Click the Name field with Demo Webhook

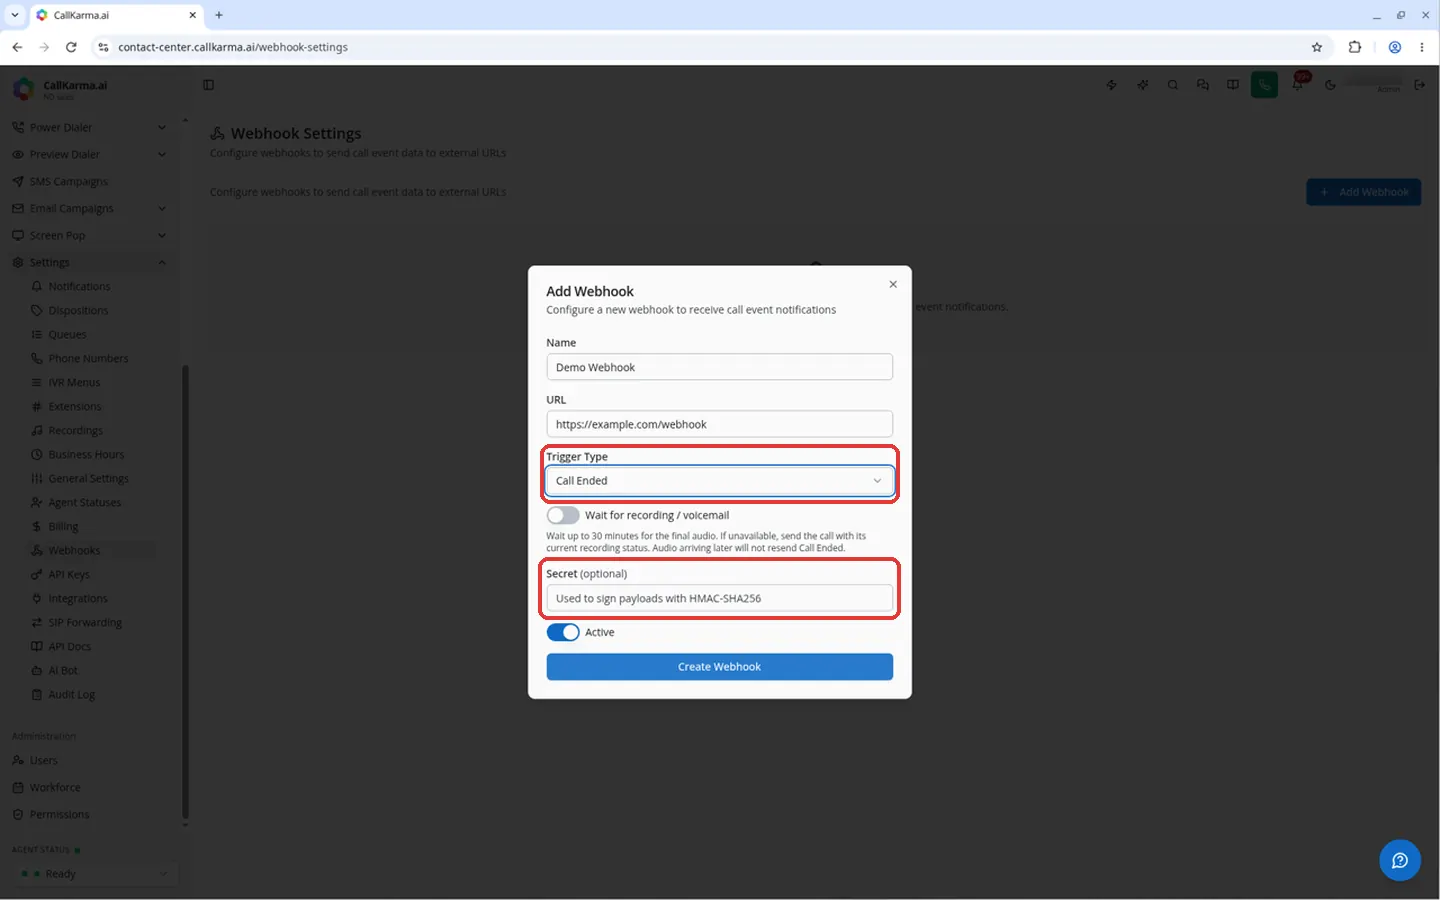pyautogui.click(x=719, y=367)
